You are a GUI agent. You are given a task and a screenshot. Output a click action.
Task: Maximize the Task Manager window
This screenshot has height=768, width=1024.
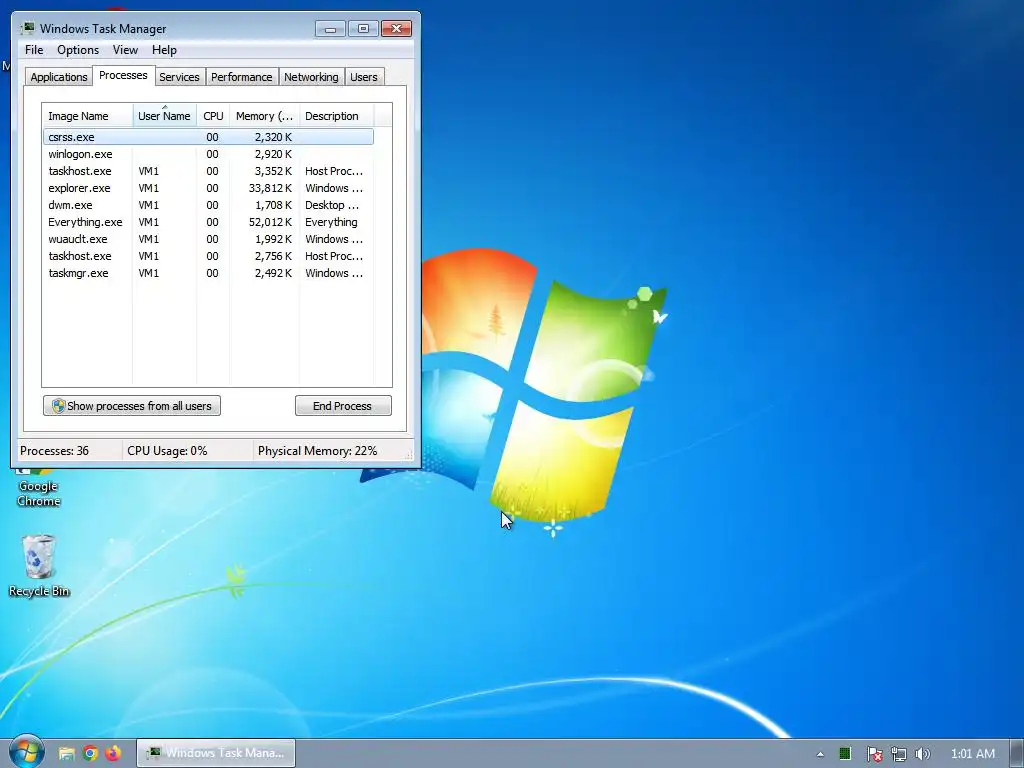363,29
